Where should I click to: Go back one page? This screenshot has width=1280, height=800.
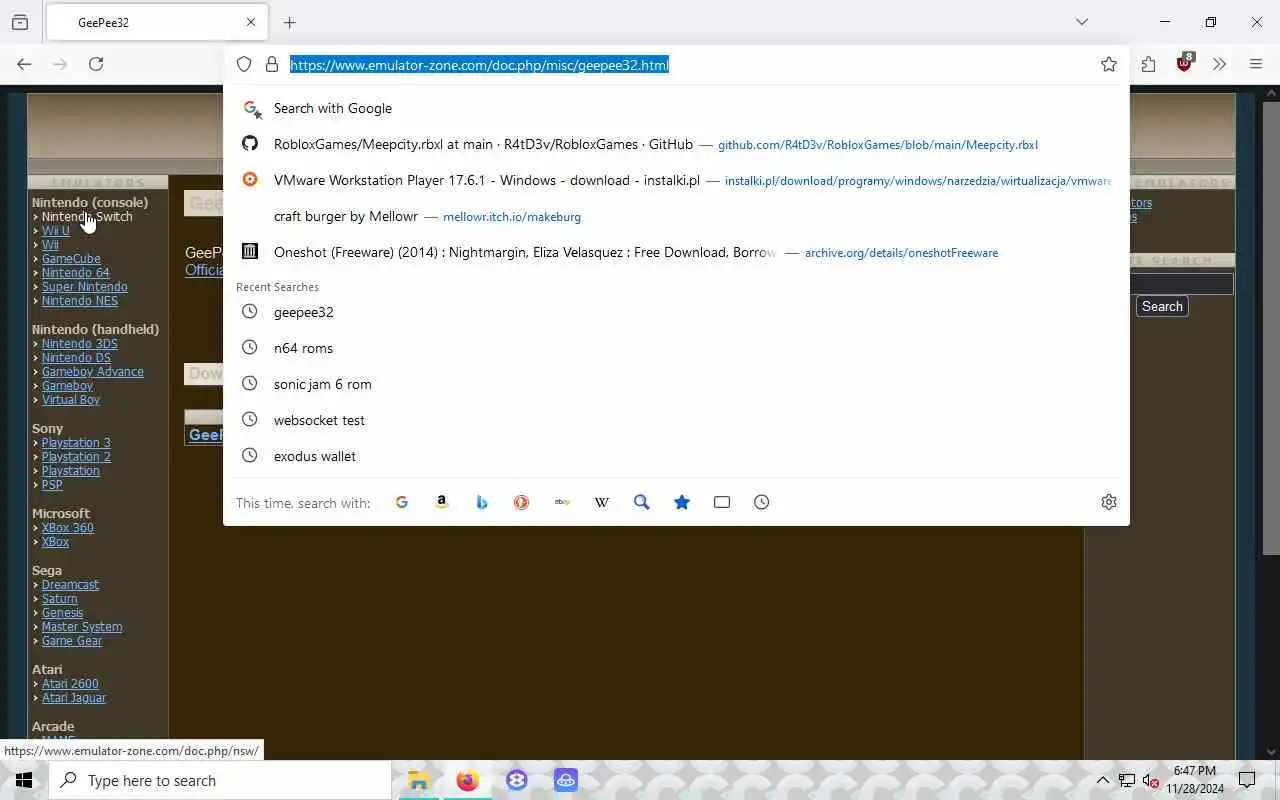coord(24,64)
